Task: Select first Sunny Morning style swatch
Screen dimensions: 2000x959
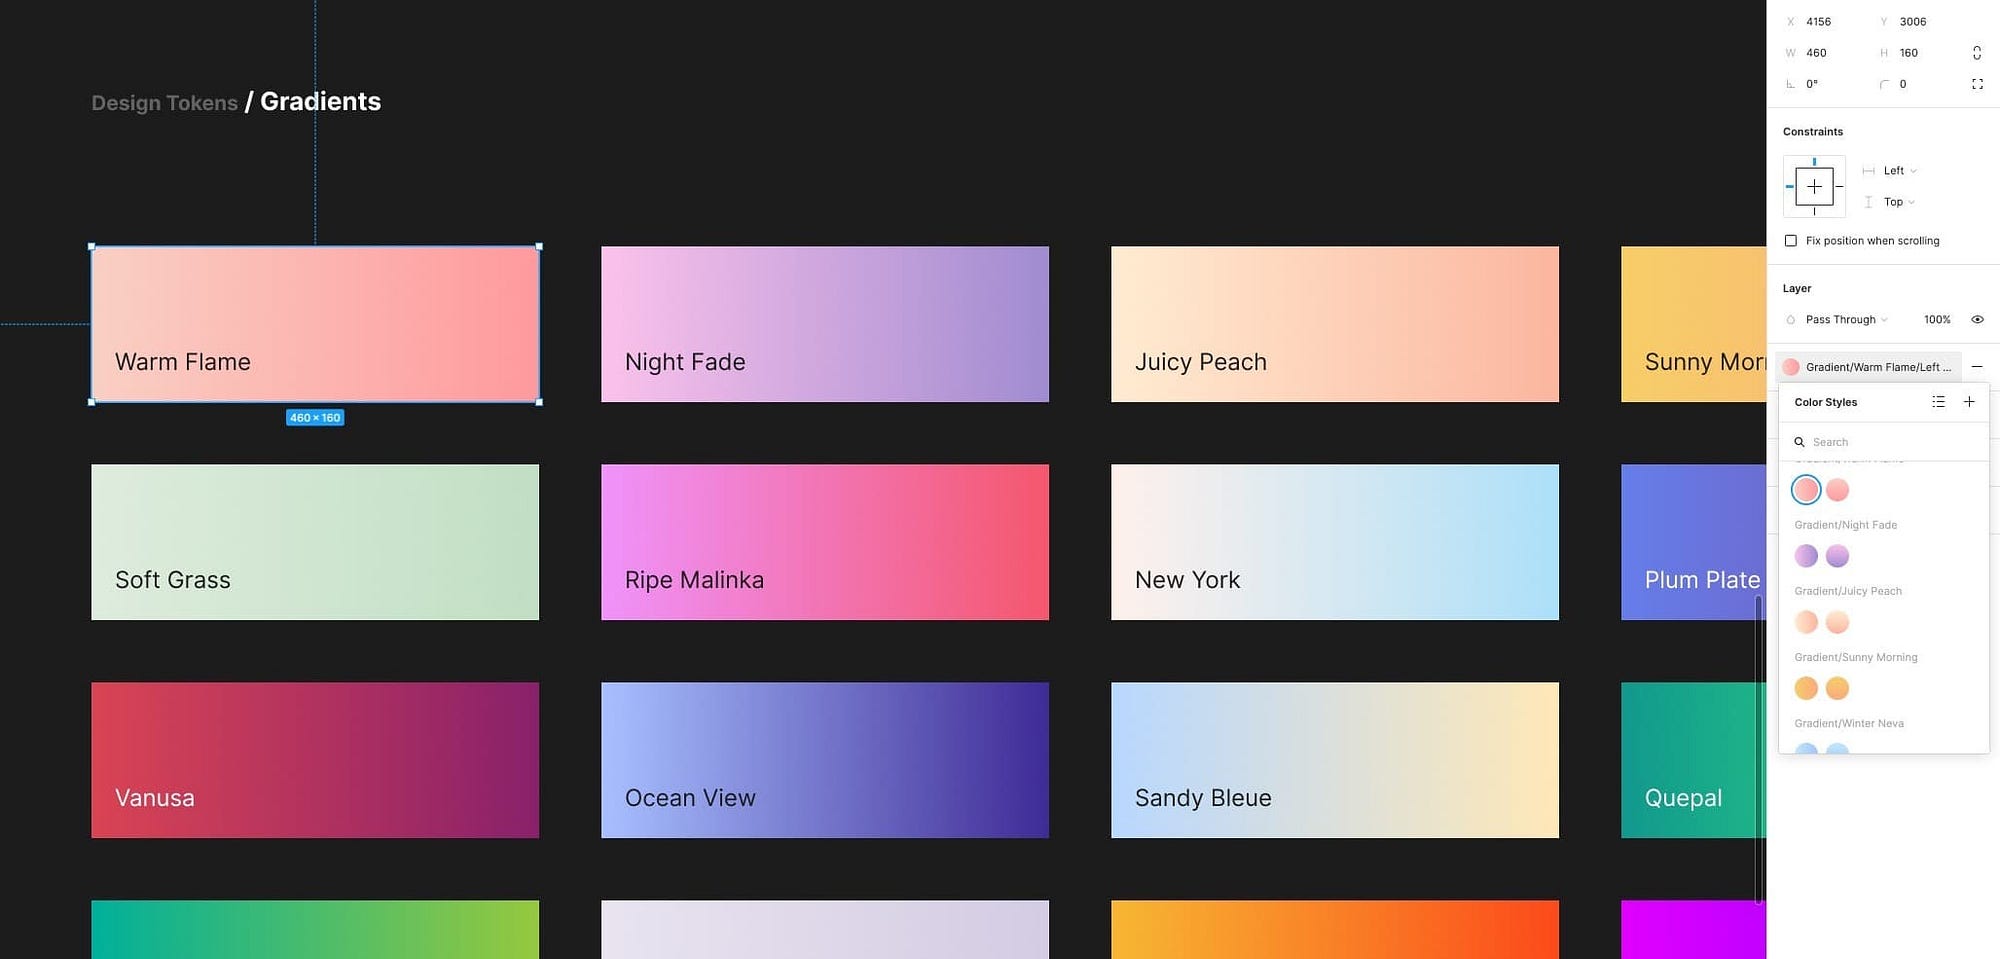Action: (x=1806, y=688)
